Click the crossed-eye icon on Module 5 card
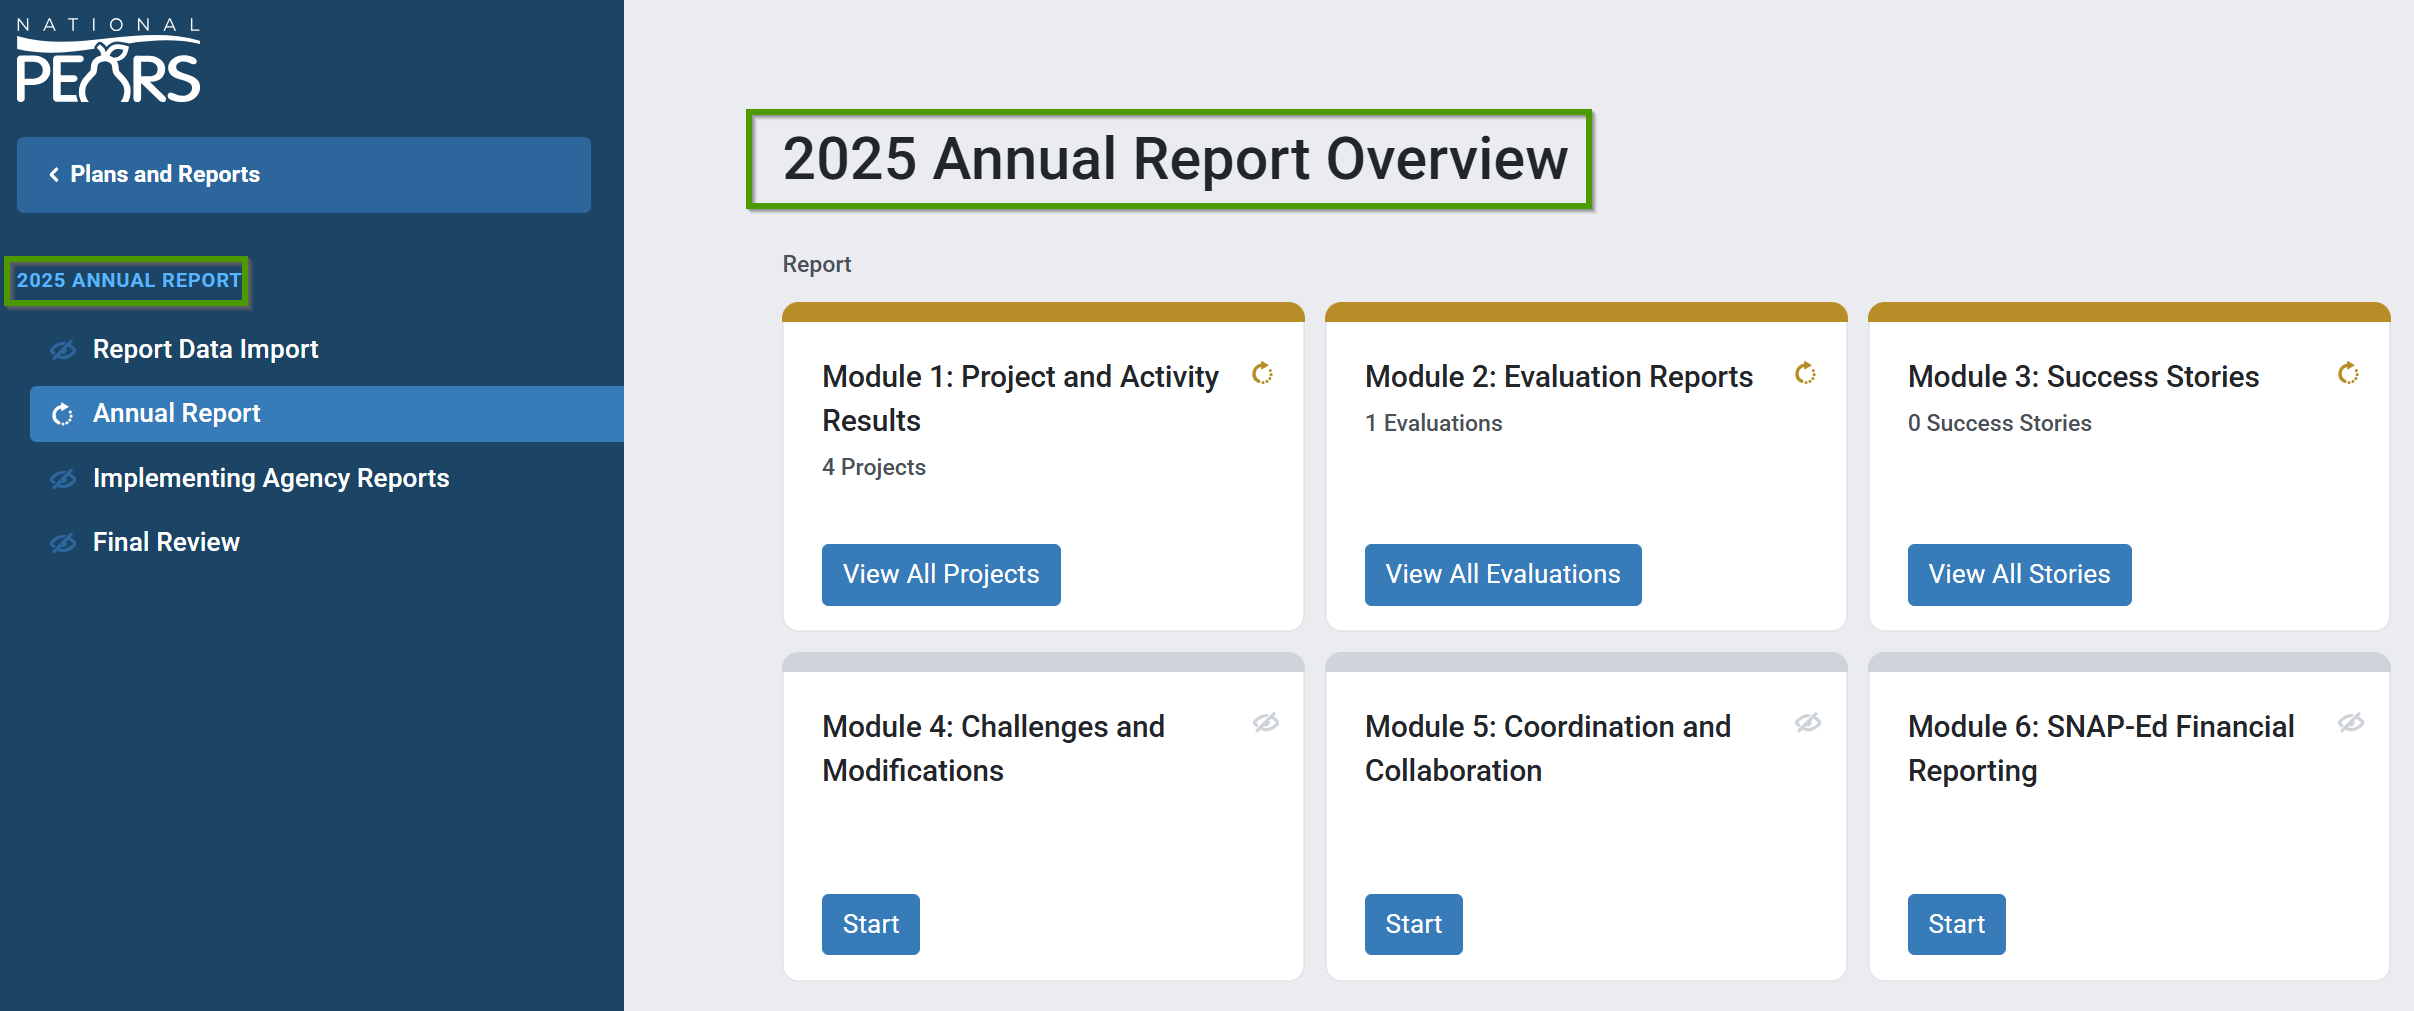The image size is (2414, 1011). 1808,723
